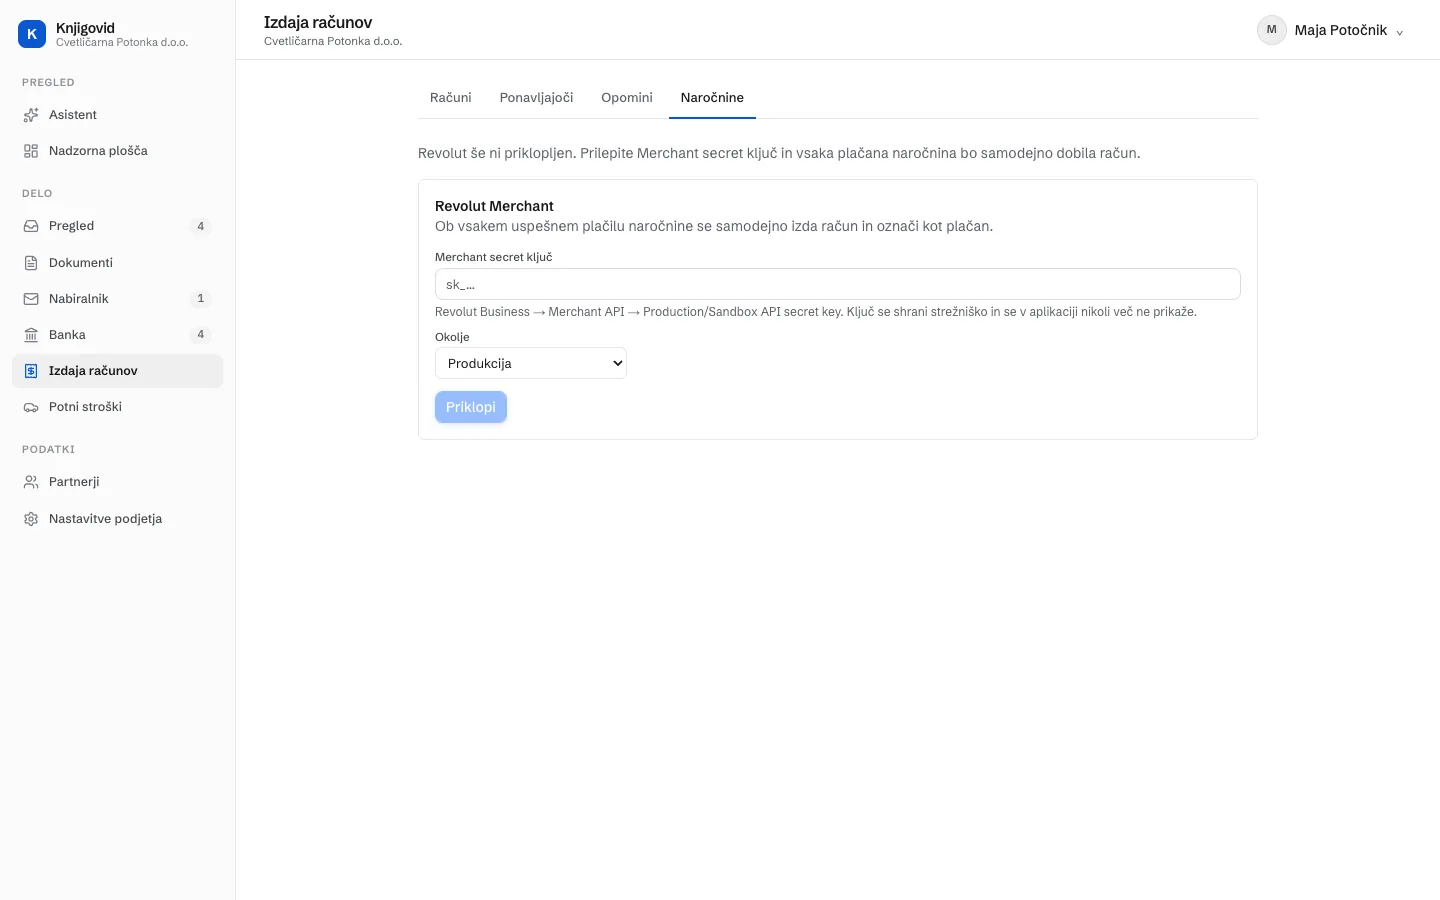Screen dimensions: 1440x900
Task: Click the Maja Potočnik user name
Action: pos(1341,30)
